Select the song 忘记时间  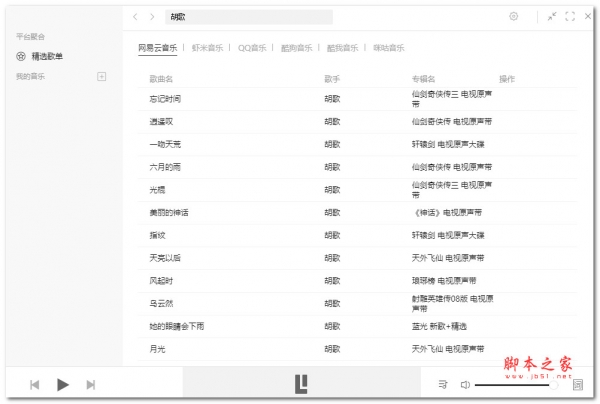point(165,99)
